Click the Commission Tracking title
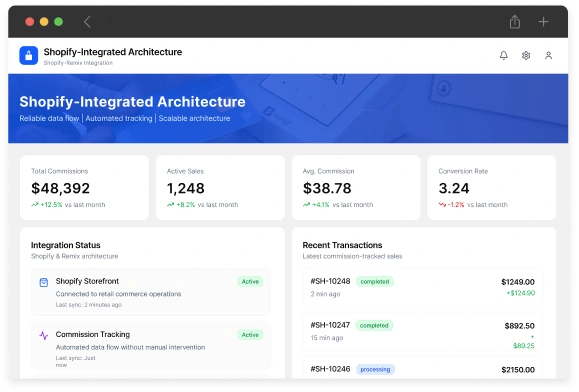 coord(93,334)
